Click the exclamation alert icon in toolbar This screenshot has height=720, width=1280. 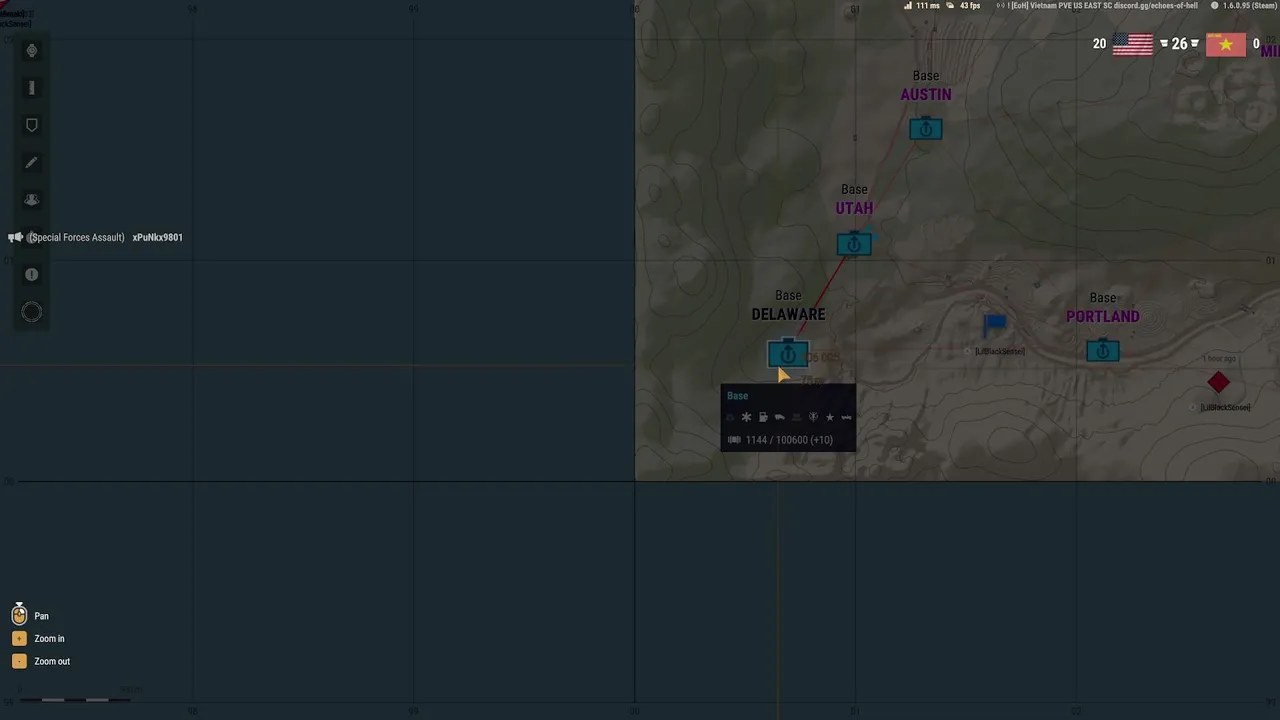[x=32, y=275]
